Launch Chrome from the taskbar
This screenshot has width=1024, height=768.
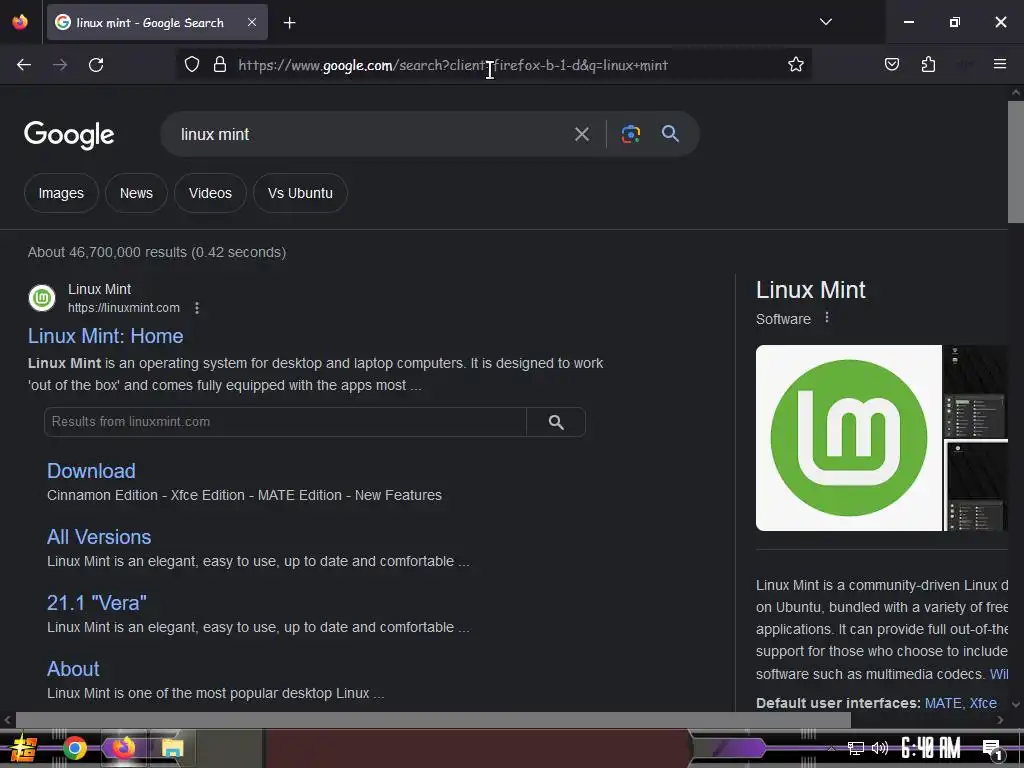click(x=74, y=748)
